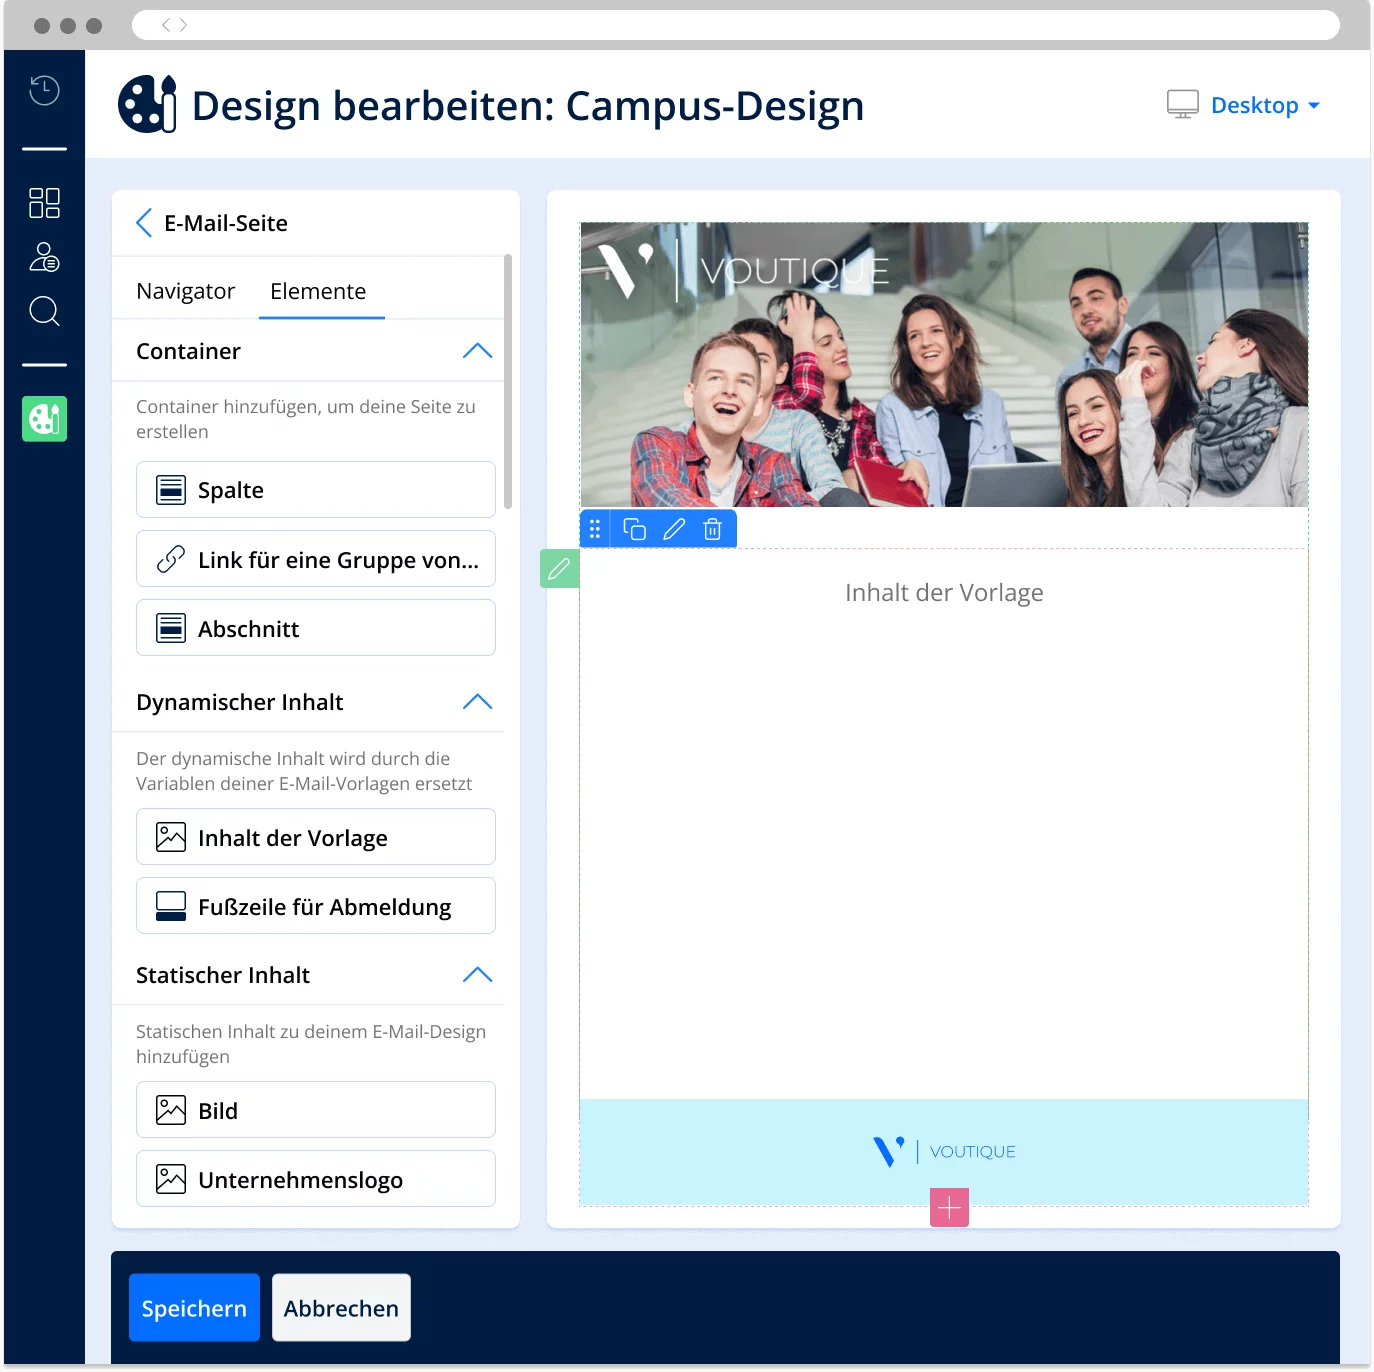Image resolution: width=1374 pixels, height=1372 pixels.
Task: Delete the block with the trash icon
Action: [712, 528]
